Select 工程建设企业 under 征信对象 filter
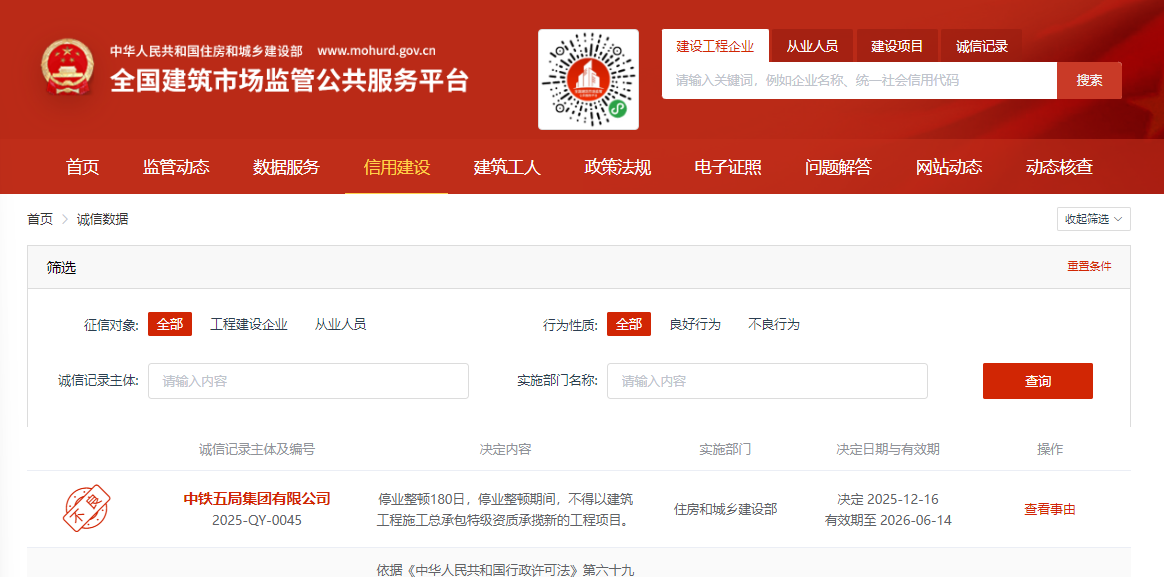1164x577 pixels. (249, 324)
